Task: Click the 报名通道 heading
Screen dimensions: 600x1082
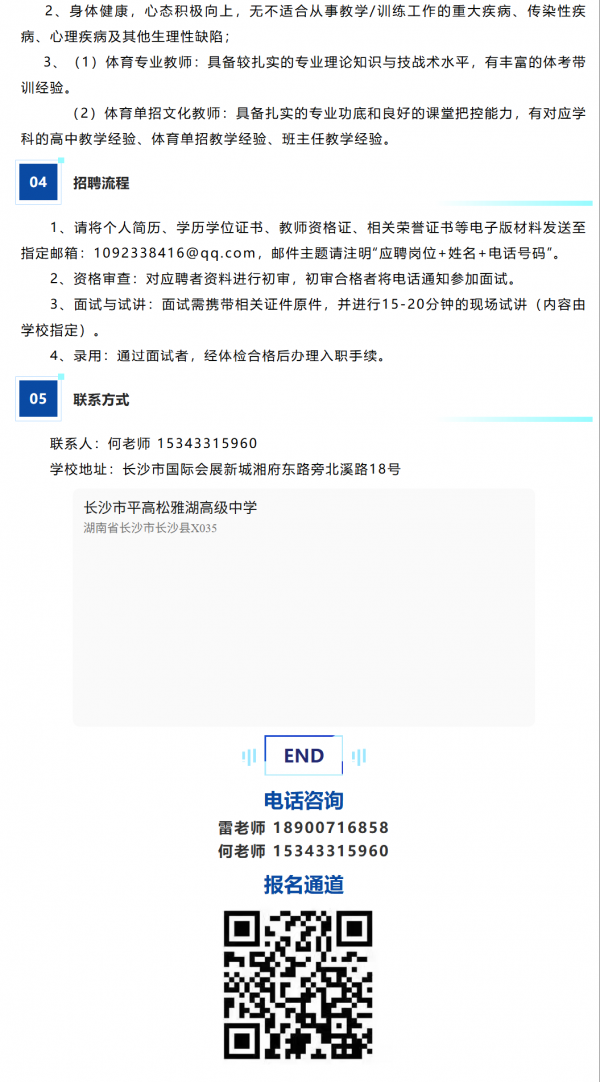Action: [304, 884]
